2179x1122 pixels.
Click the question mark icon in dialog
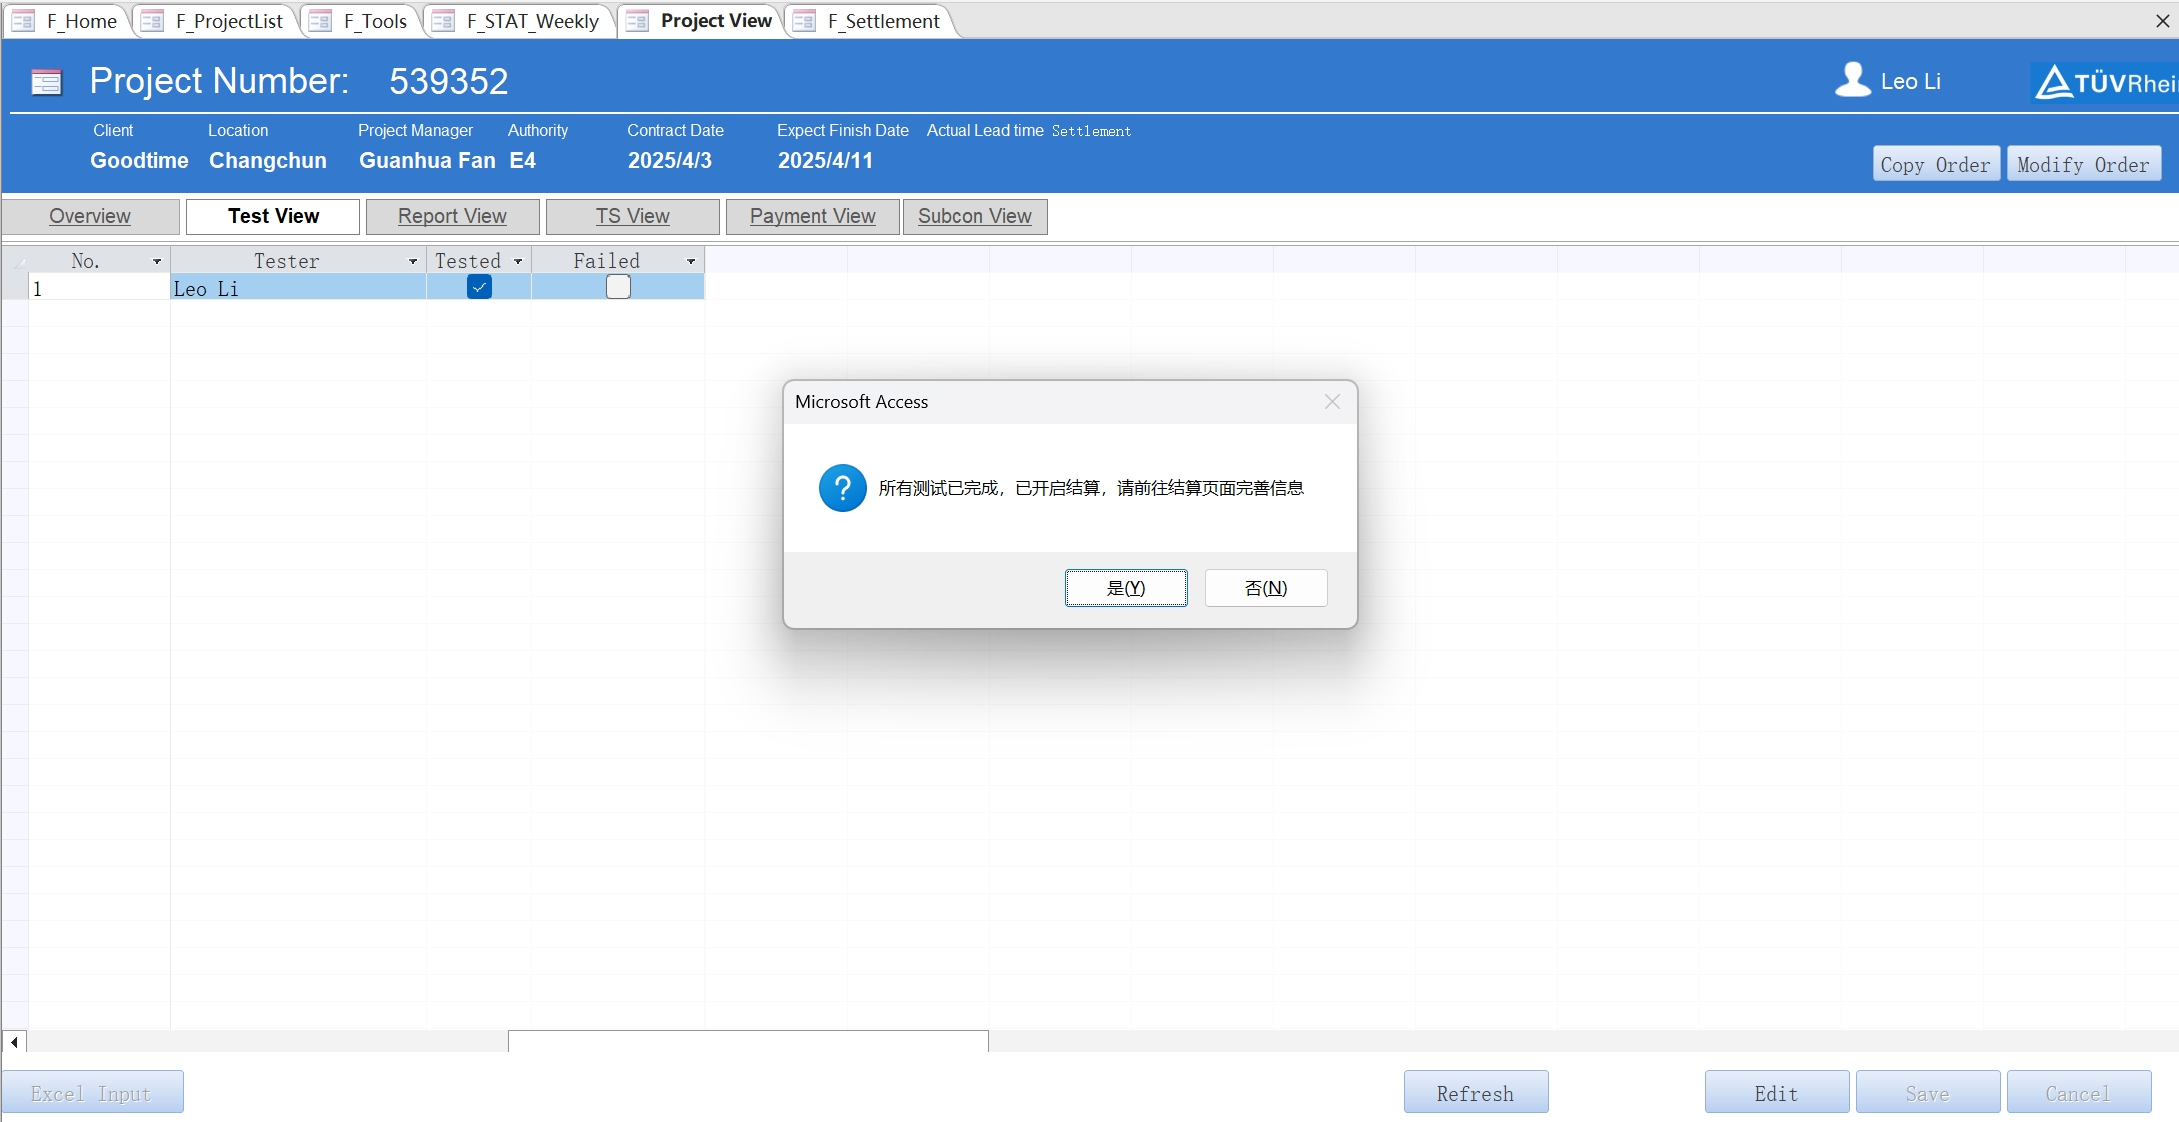coord(843,488)
